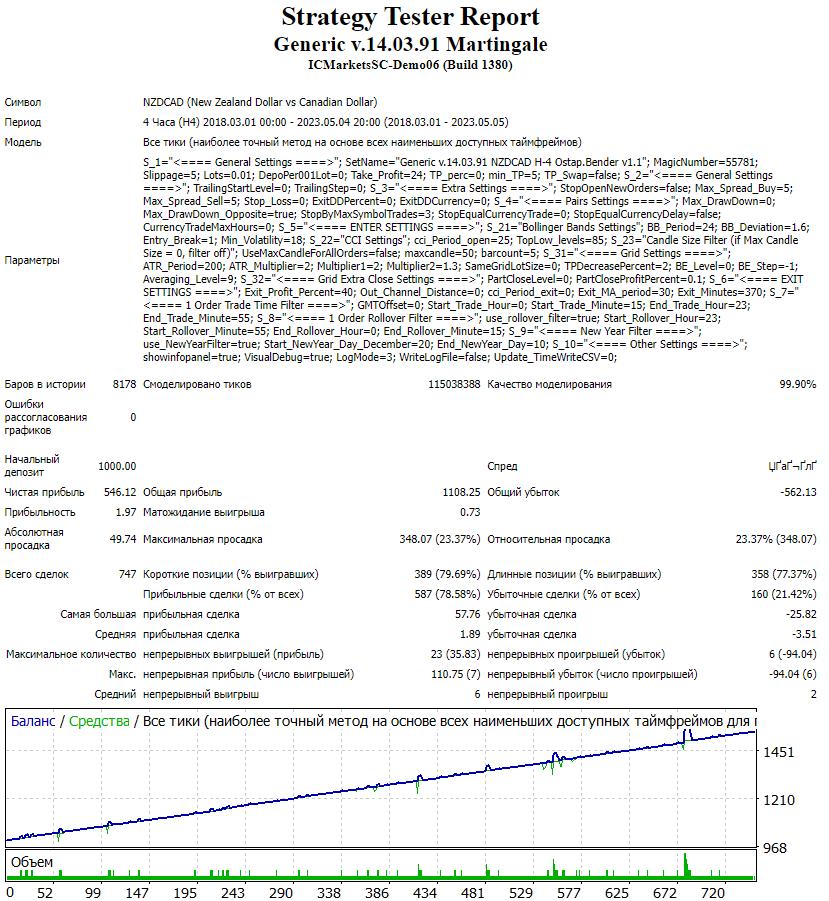Click the 'Период' row label
Viewport: 829px width, 901px height.
[x=23, y=122]
